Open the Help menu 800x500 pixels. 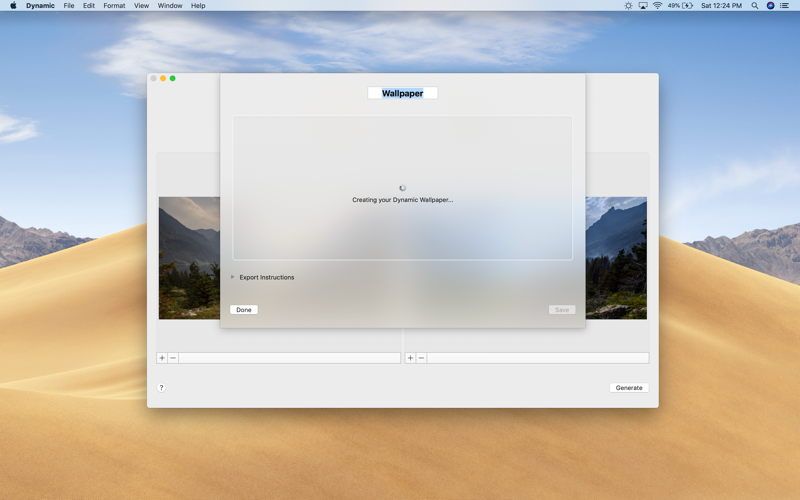coord(198,6)
